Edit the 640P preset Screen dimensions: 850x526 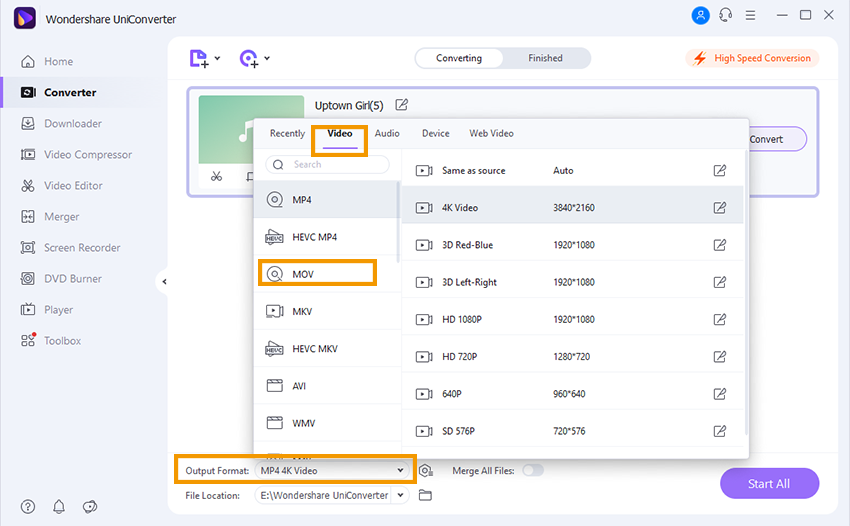coord(719,394)
